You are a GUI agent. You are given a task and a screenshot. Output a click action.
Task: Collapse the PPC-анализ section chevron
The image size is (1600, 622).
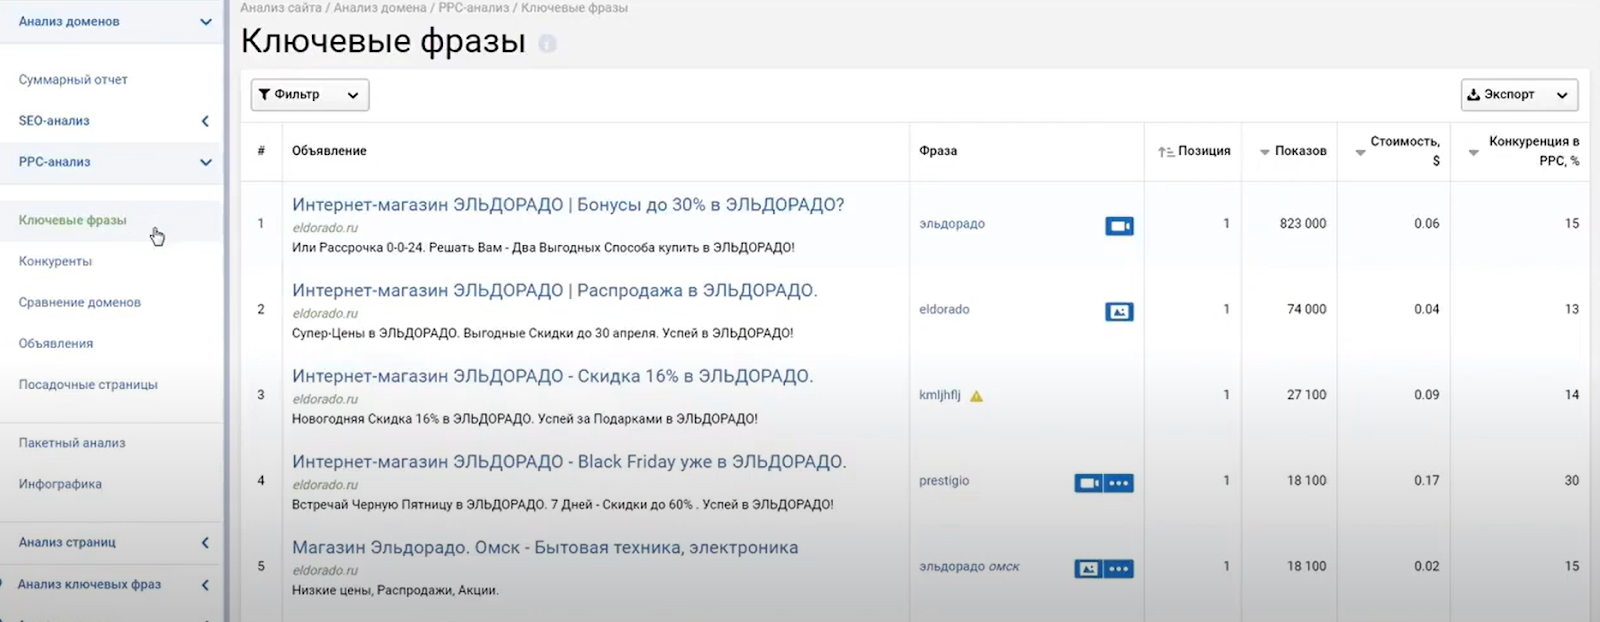click(x=205, y=162)
